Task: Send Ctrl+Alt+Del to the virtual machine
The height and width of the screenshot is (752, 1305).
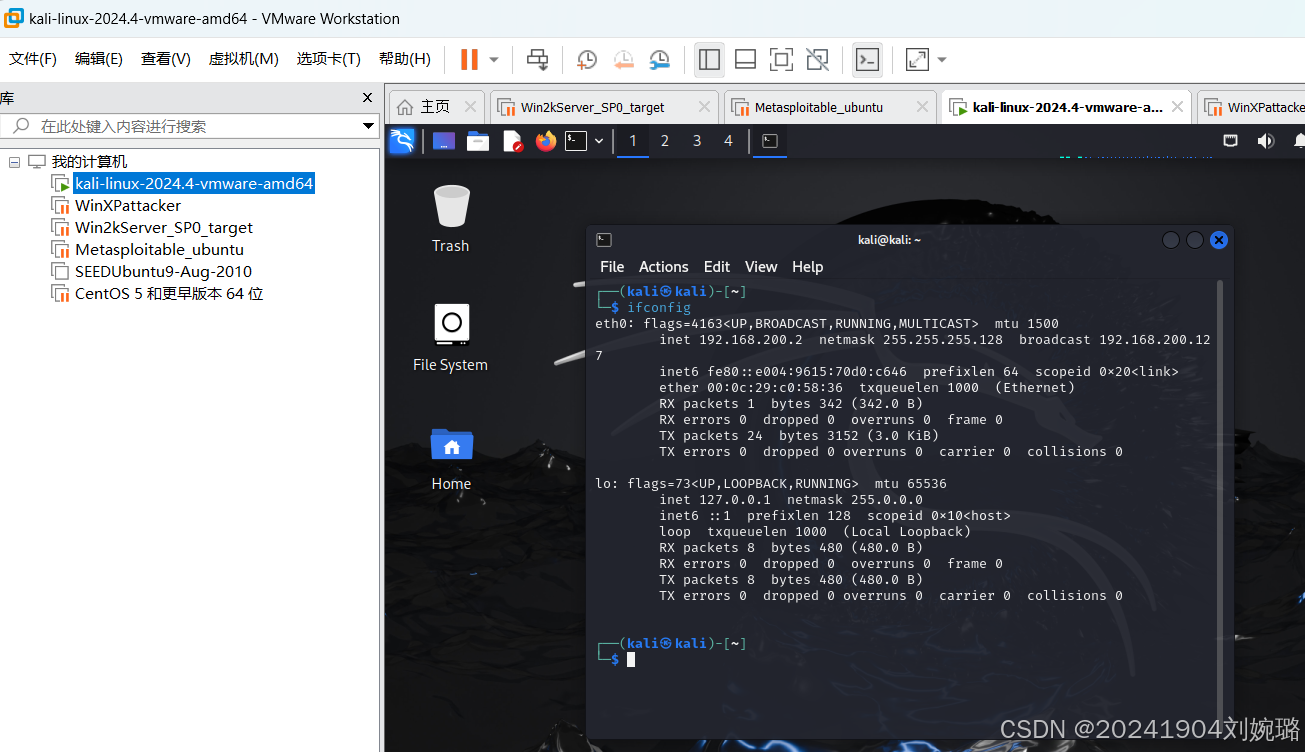Action: point(538,60)
